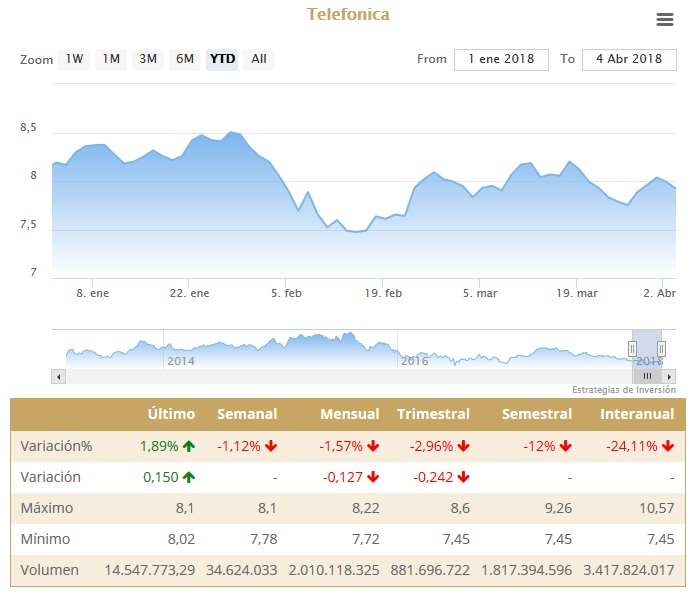Select the 6M zoom range
This screenshot has width=698, height=598.
[x=185, y=59]
